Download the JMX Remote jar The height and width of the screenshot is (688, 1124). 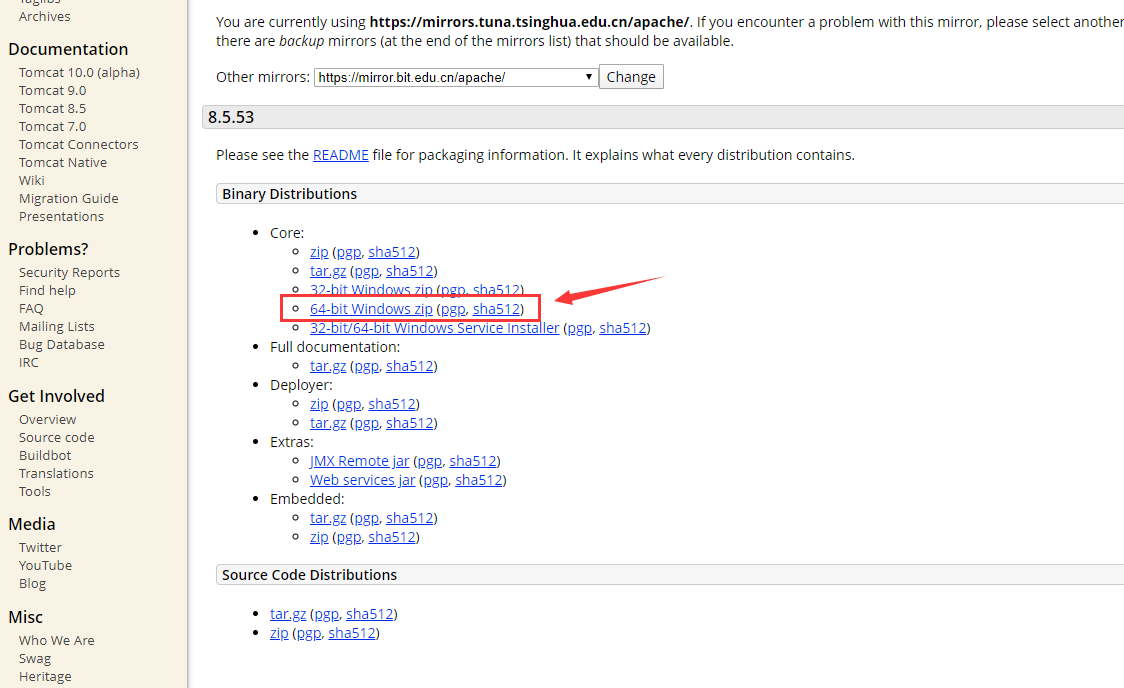pos(359,461)
